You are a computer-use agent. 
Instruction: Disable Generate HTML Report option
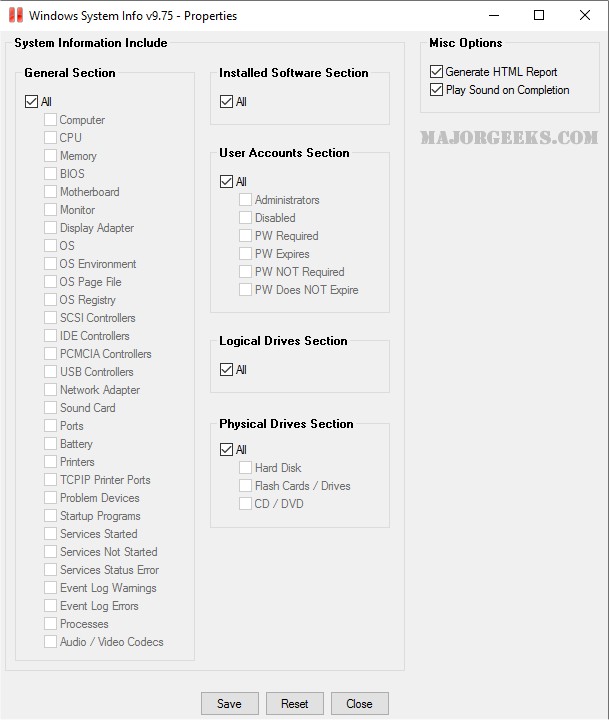(x=436, y=72)
